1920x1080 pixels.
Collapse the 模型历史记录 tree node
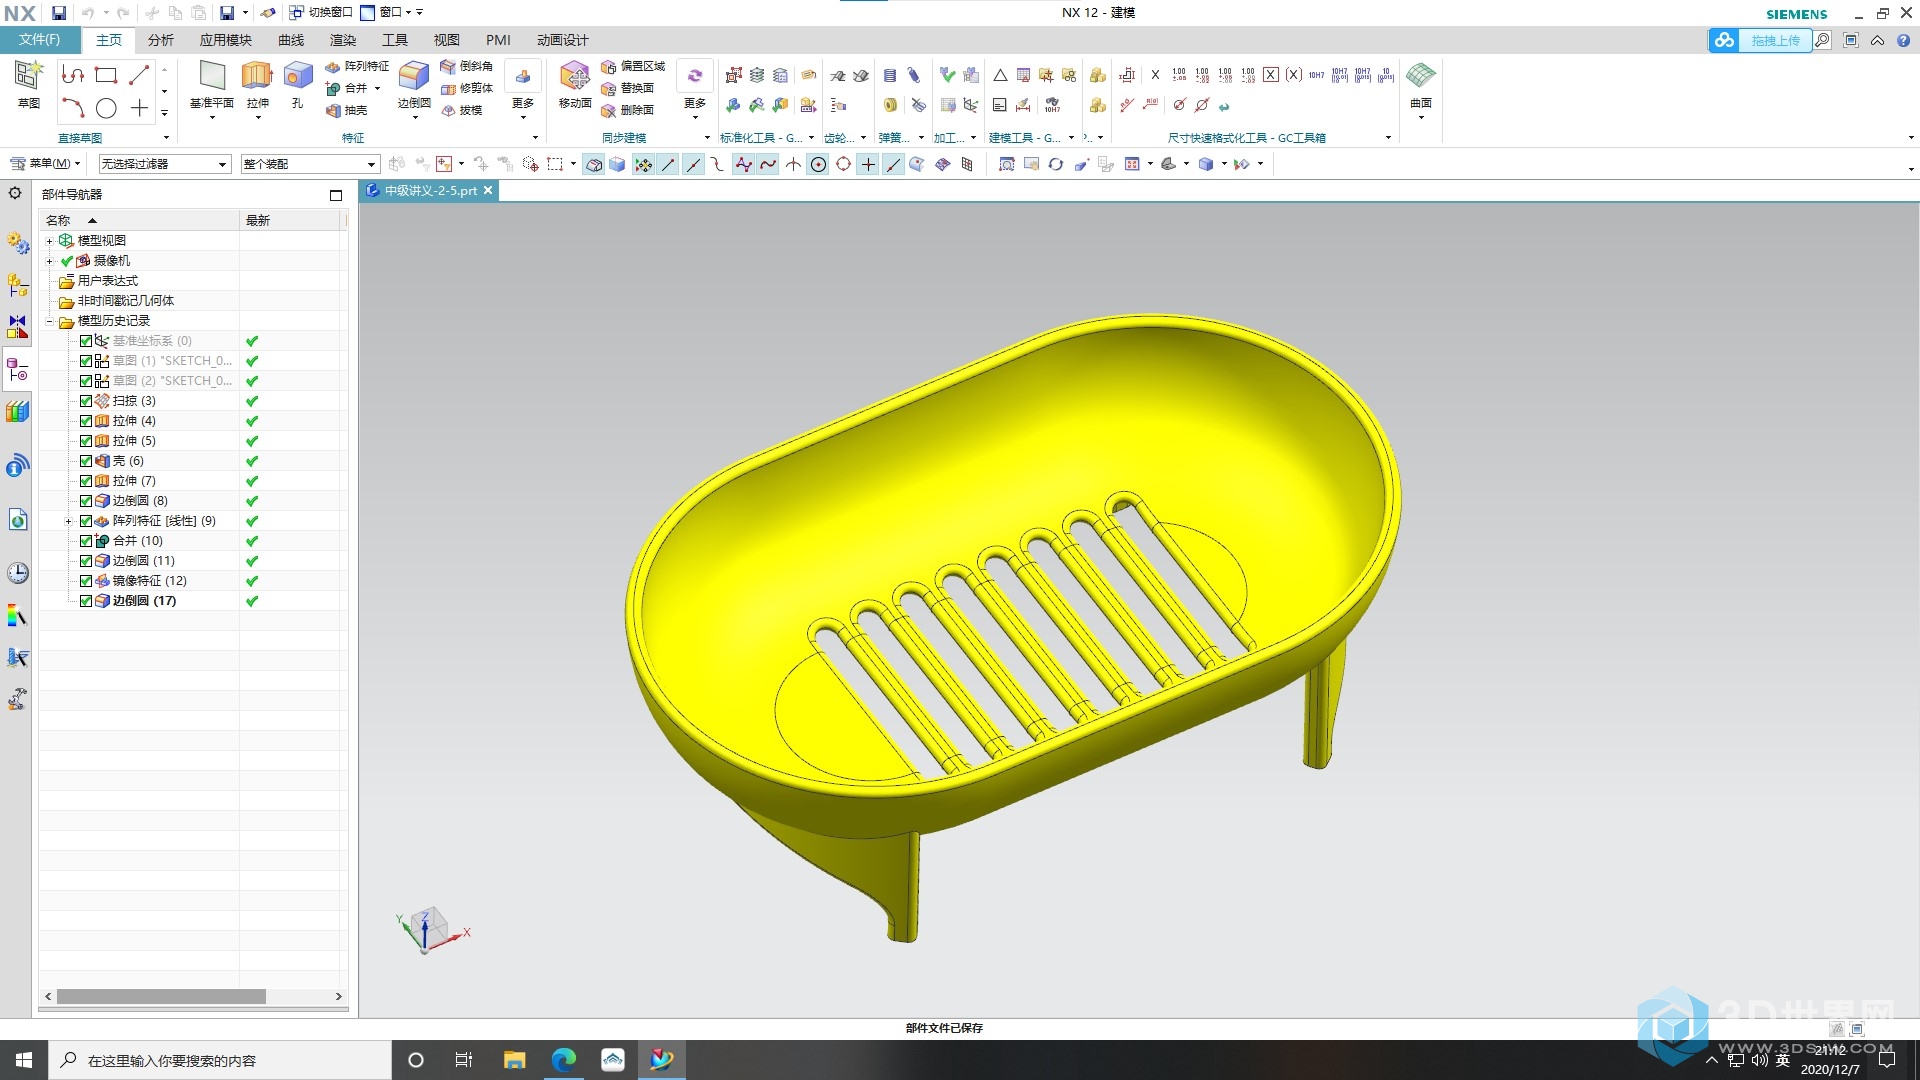pos(49,321)
